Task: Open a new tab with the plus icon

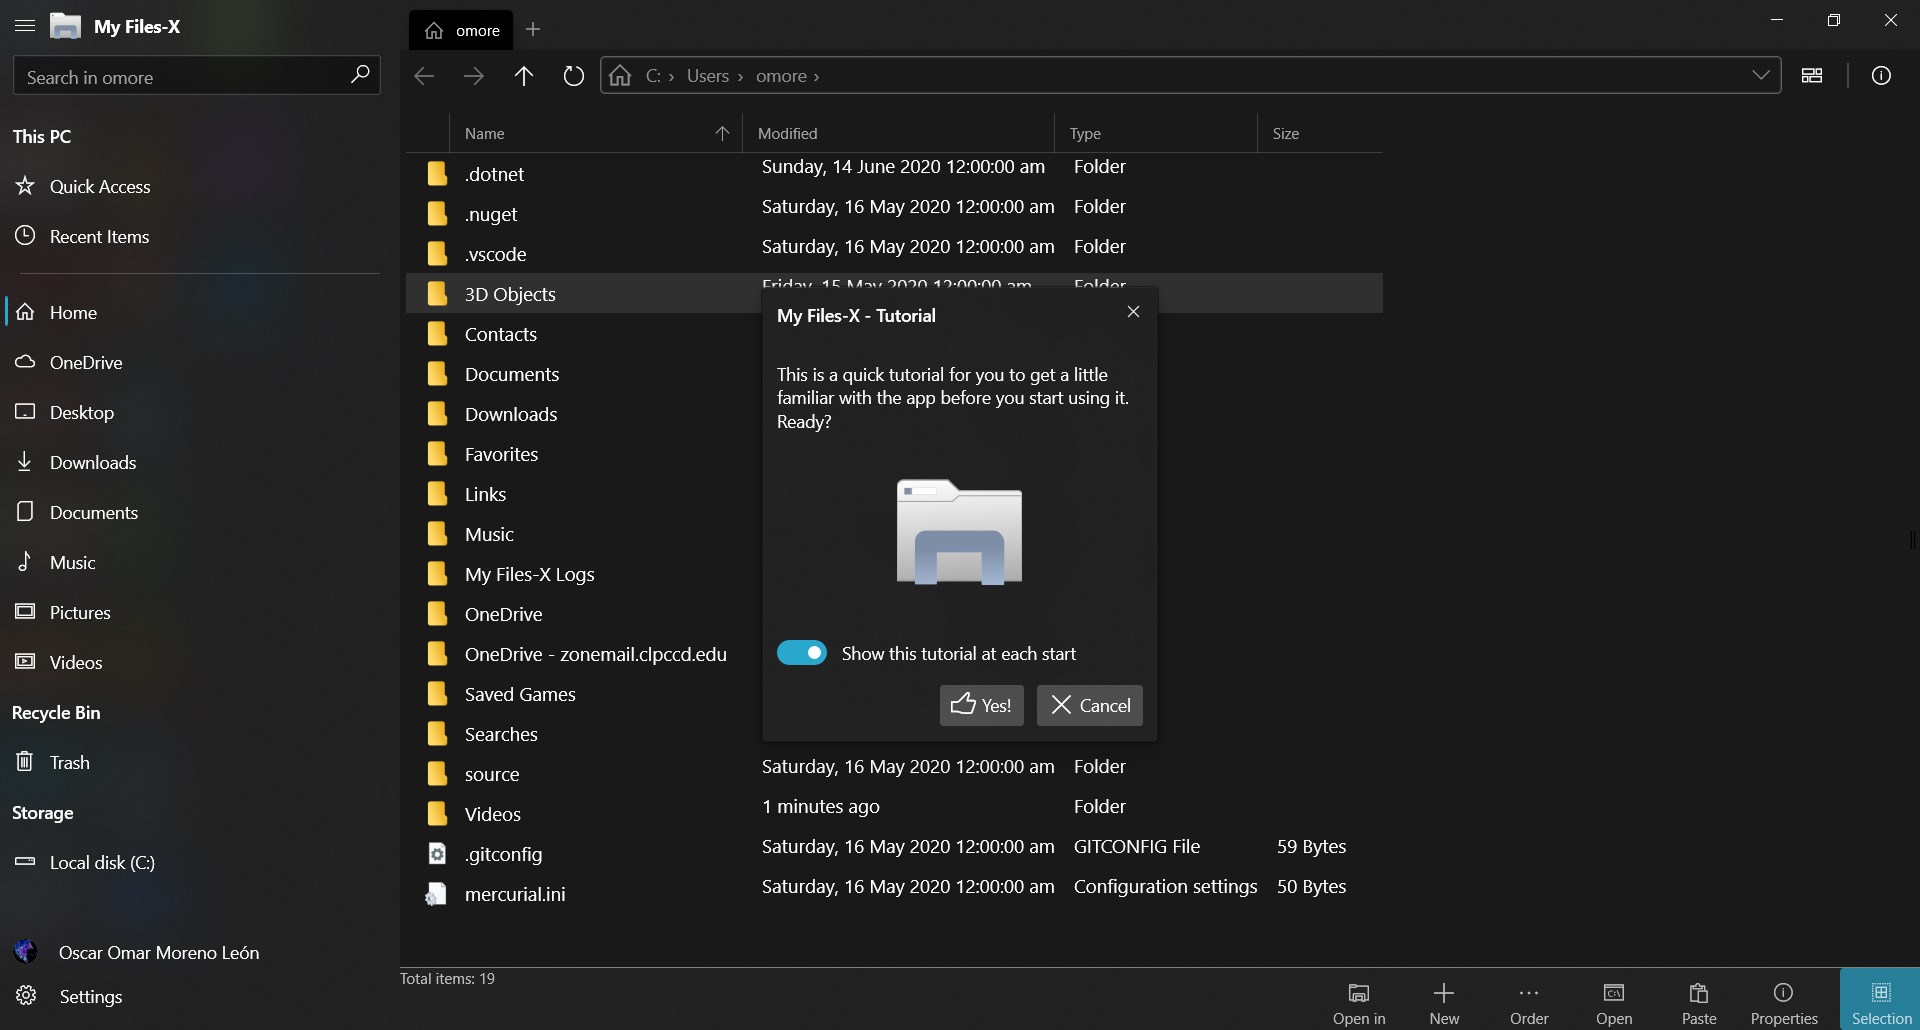Action: coord(534,29)
